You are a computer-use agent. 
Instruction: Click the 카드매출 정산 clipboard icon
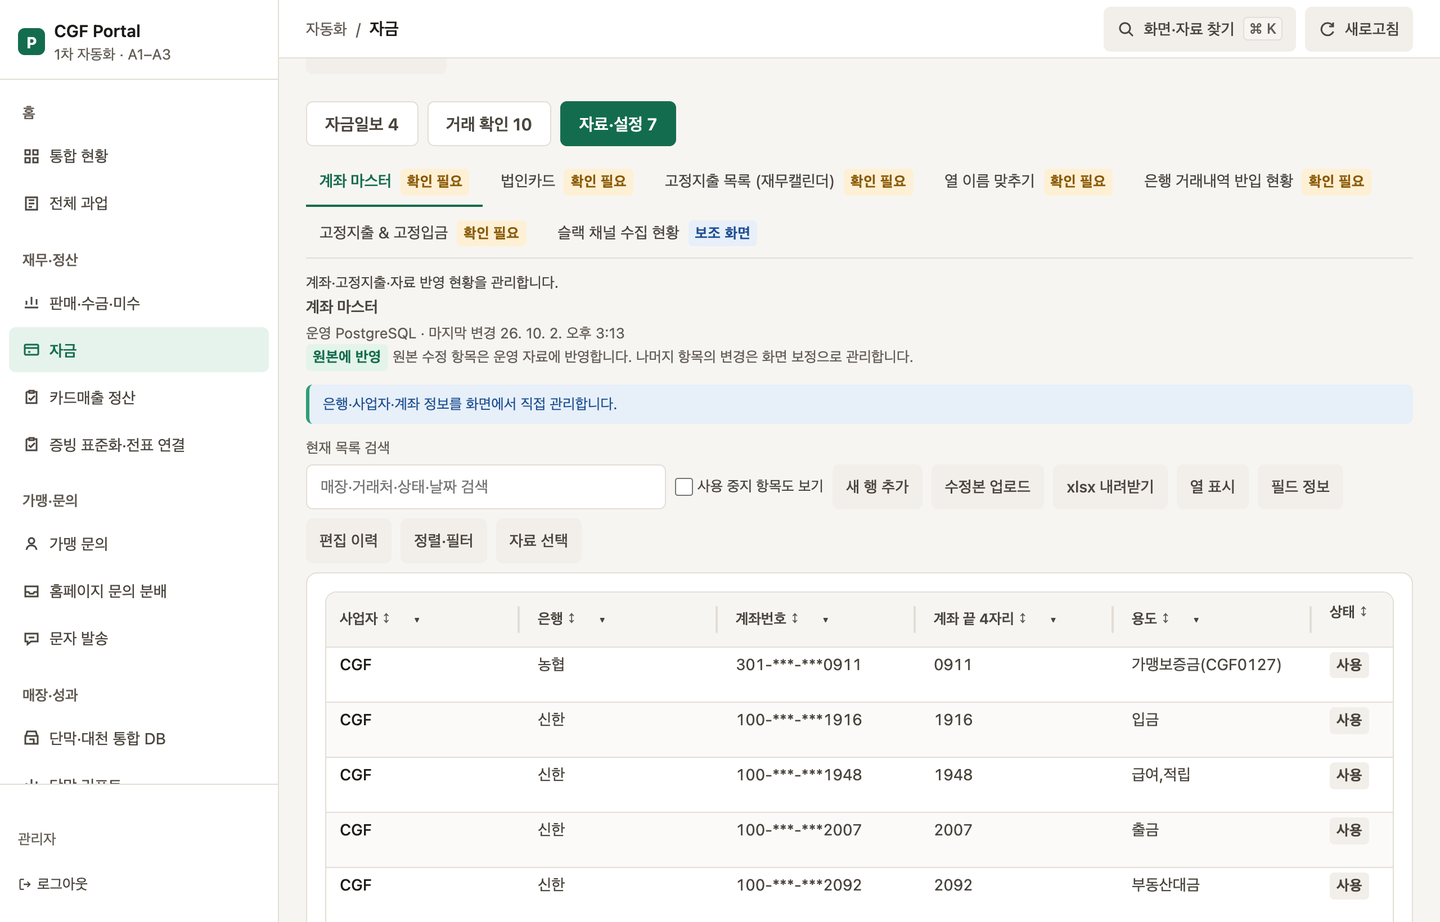(x=31, y=397)
